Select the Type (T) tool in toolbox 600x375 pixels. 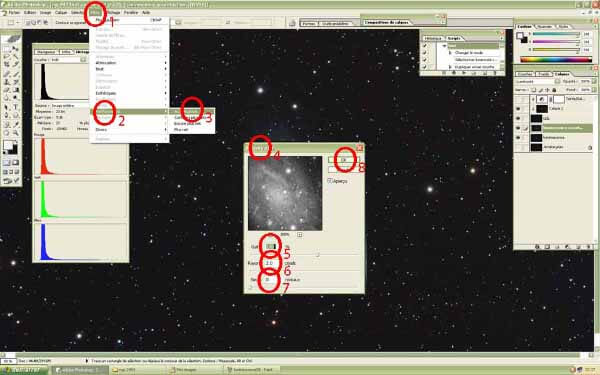coord(16,107)
